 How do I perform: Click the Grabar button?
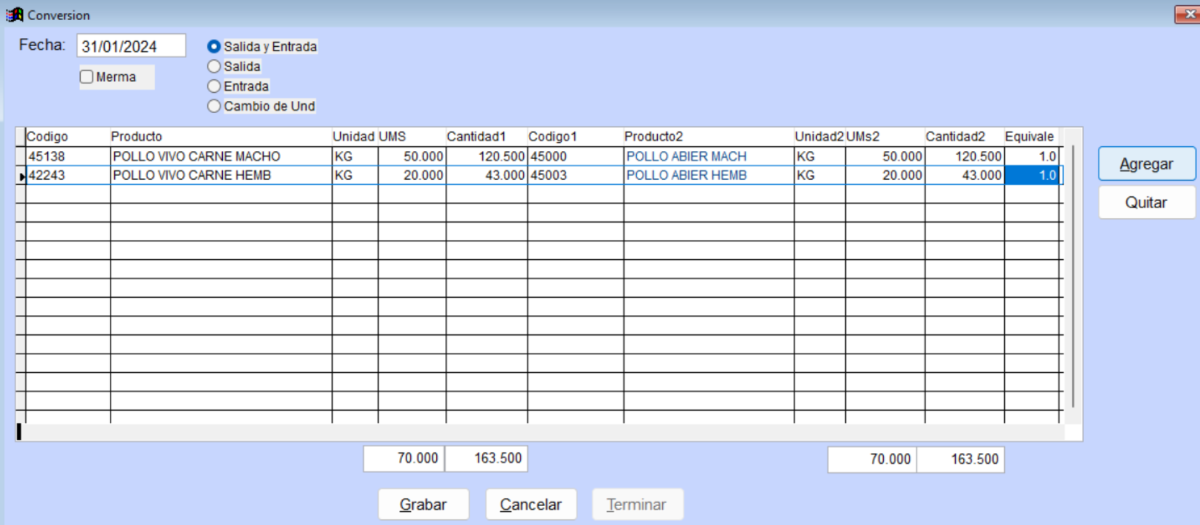point(423,505)
